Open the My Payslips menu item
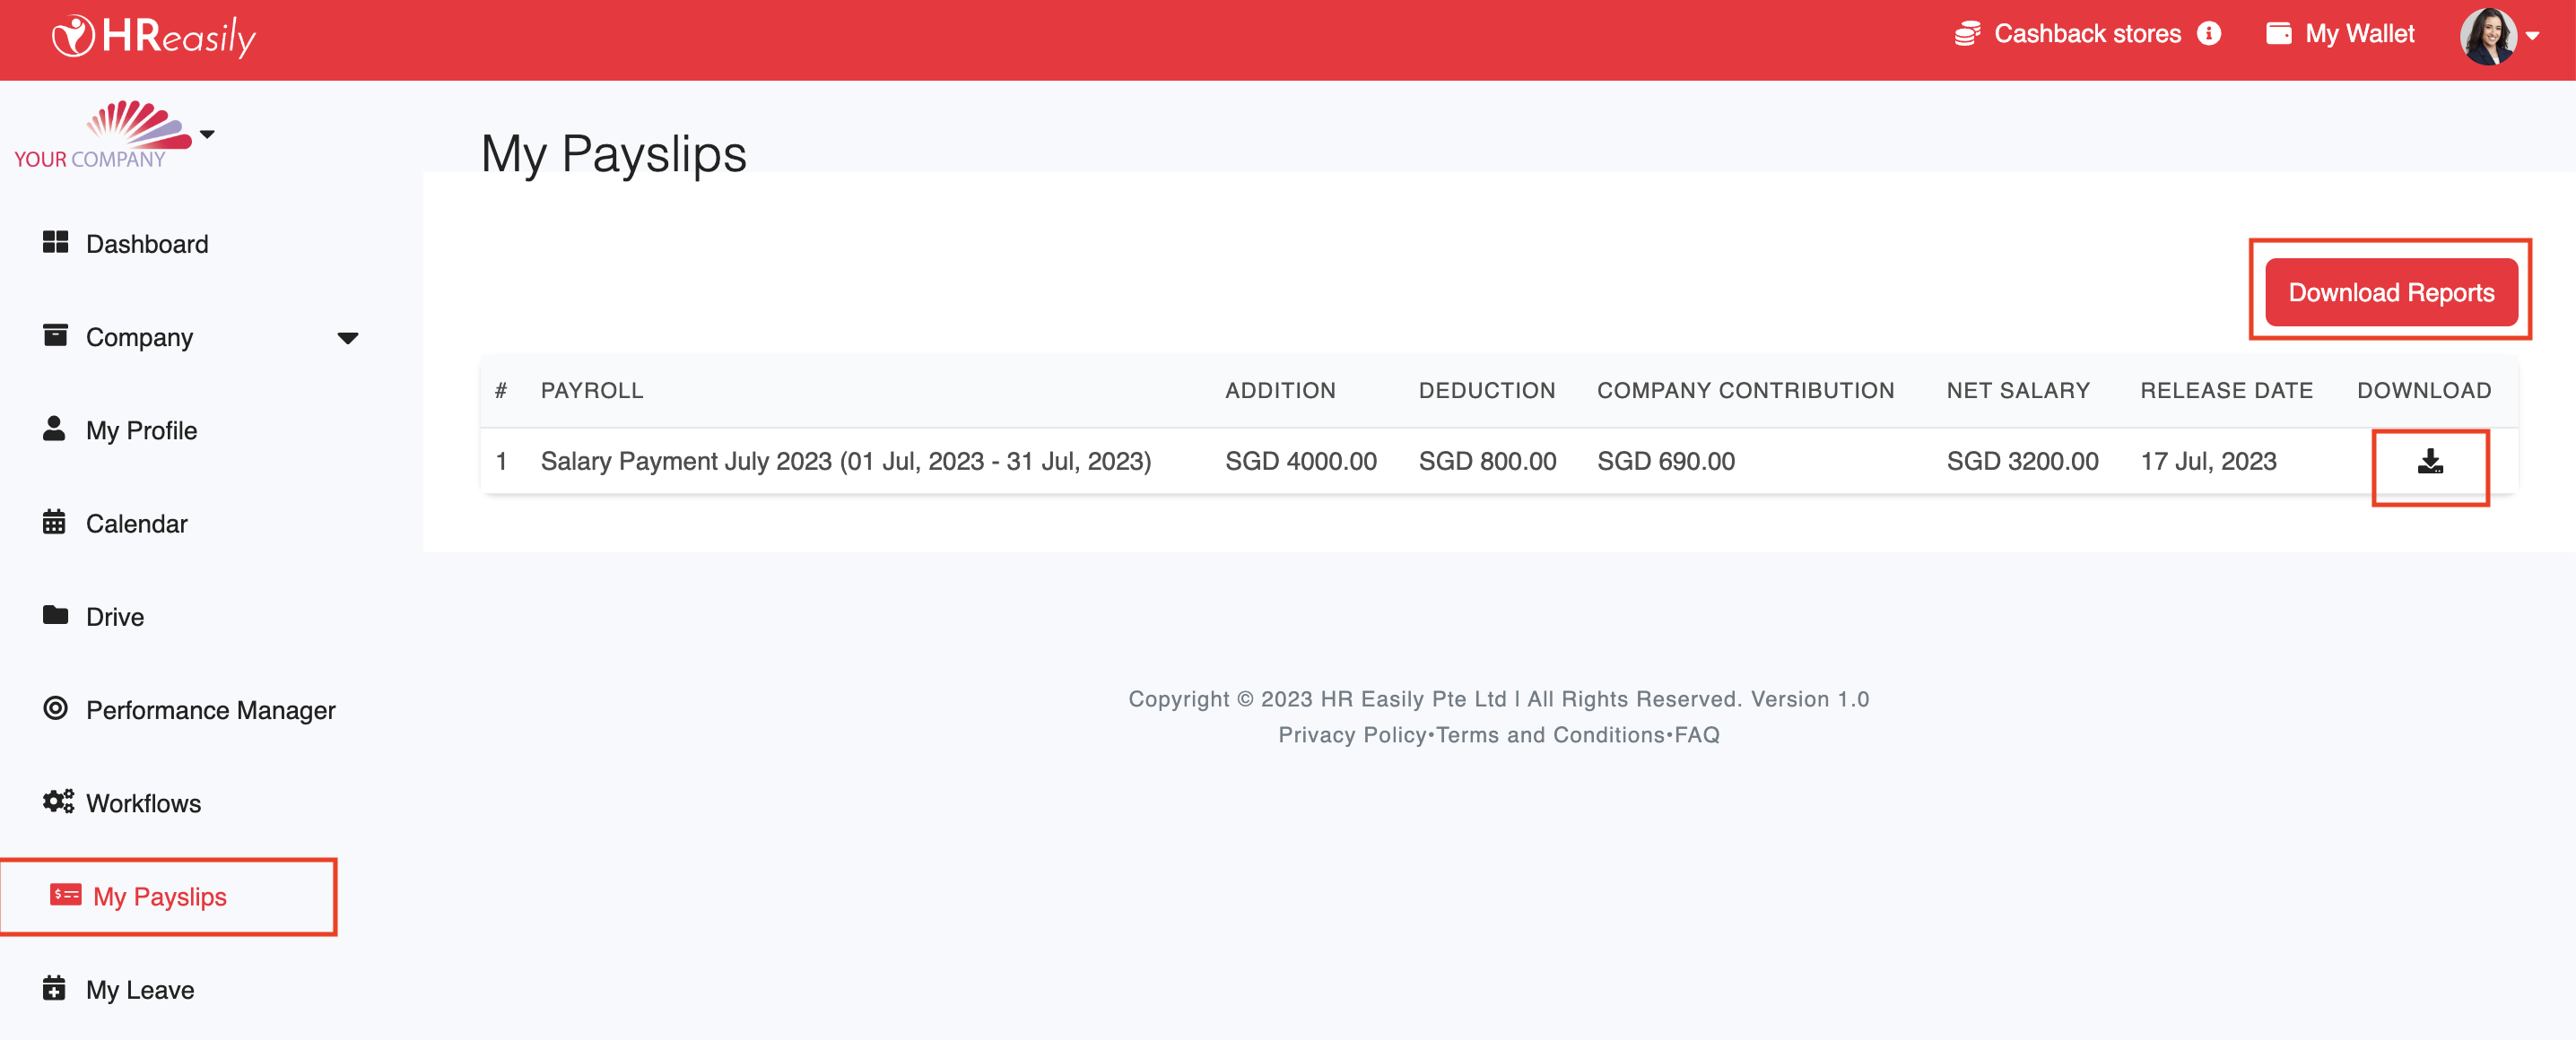This screenshot has width=2576, height=1040. [159, 896]
